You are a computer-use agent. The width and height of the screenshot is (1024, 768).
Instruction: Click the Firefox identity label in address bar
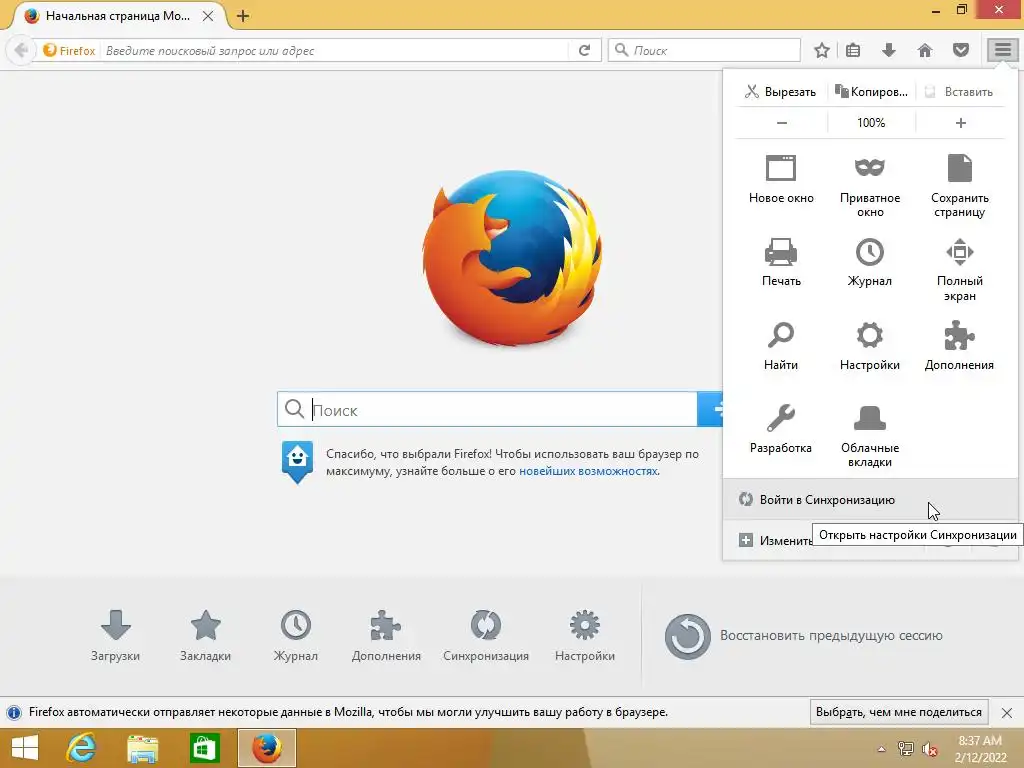tap(69, 50)
